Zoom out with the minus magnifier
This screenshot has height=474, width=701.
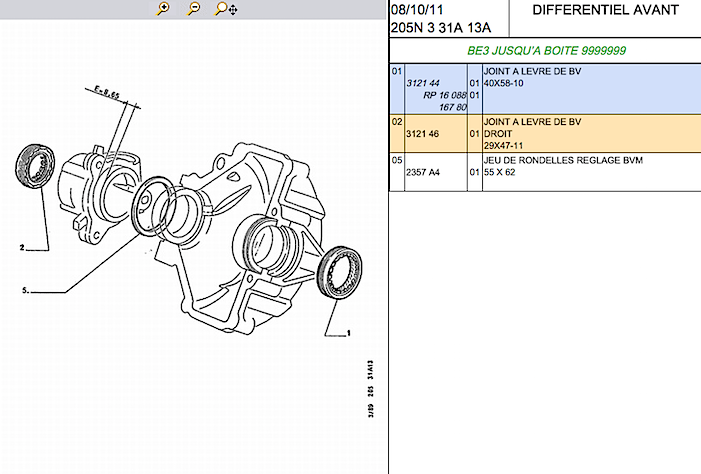[x=193, y=8]
